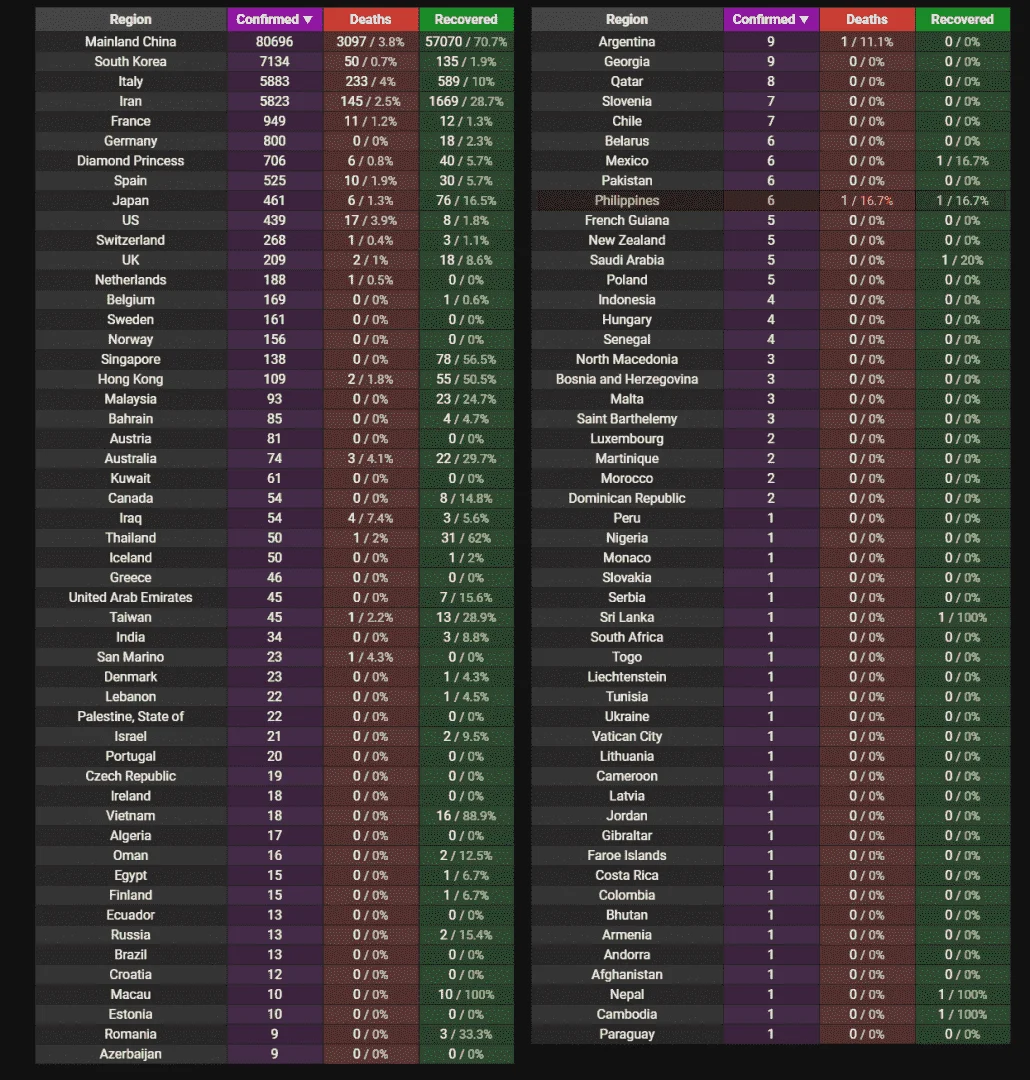Select the left table Region header
The image size is (1030, 1080).
(x=131, y=19)
